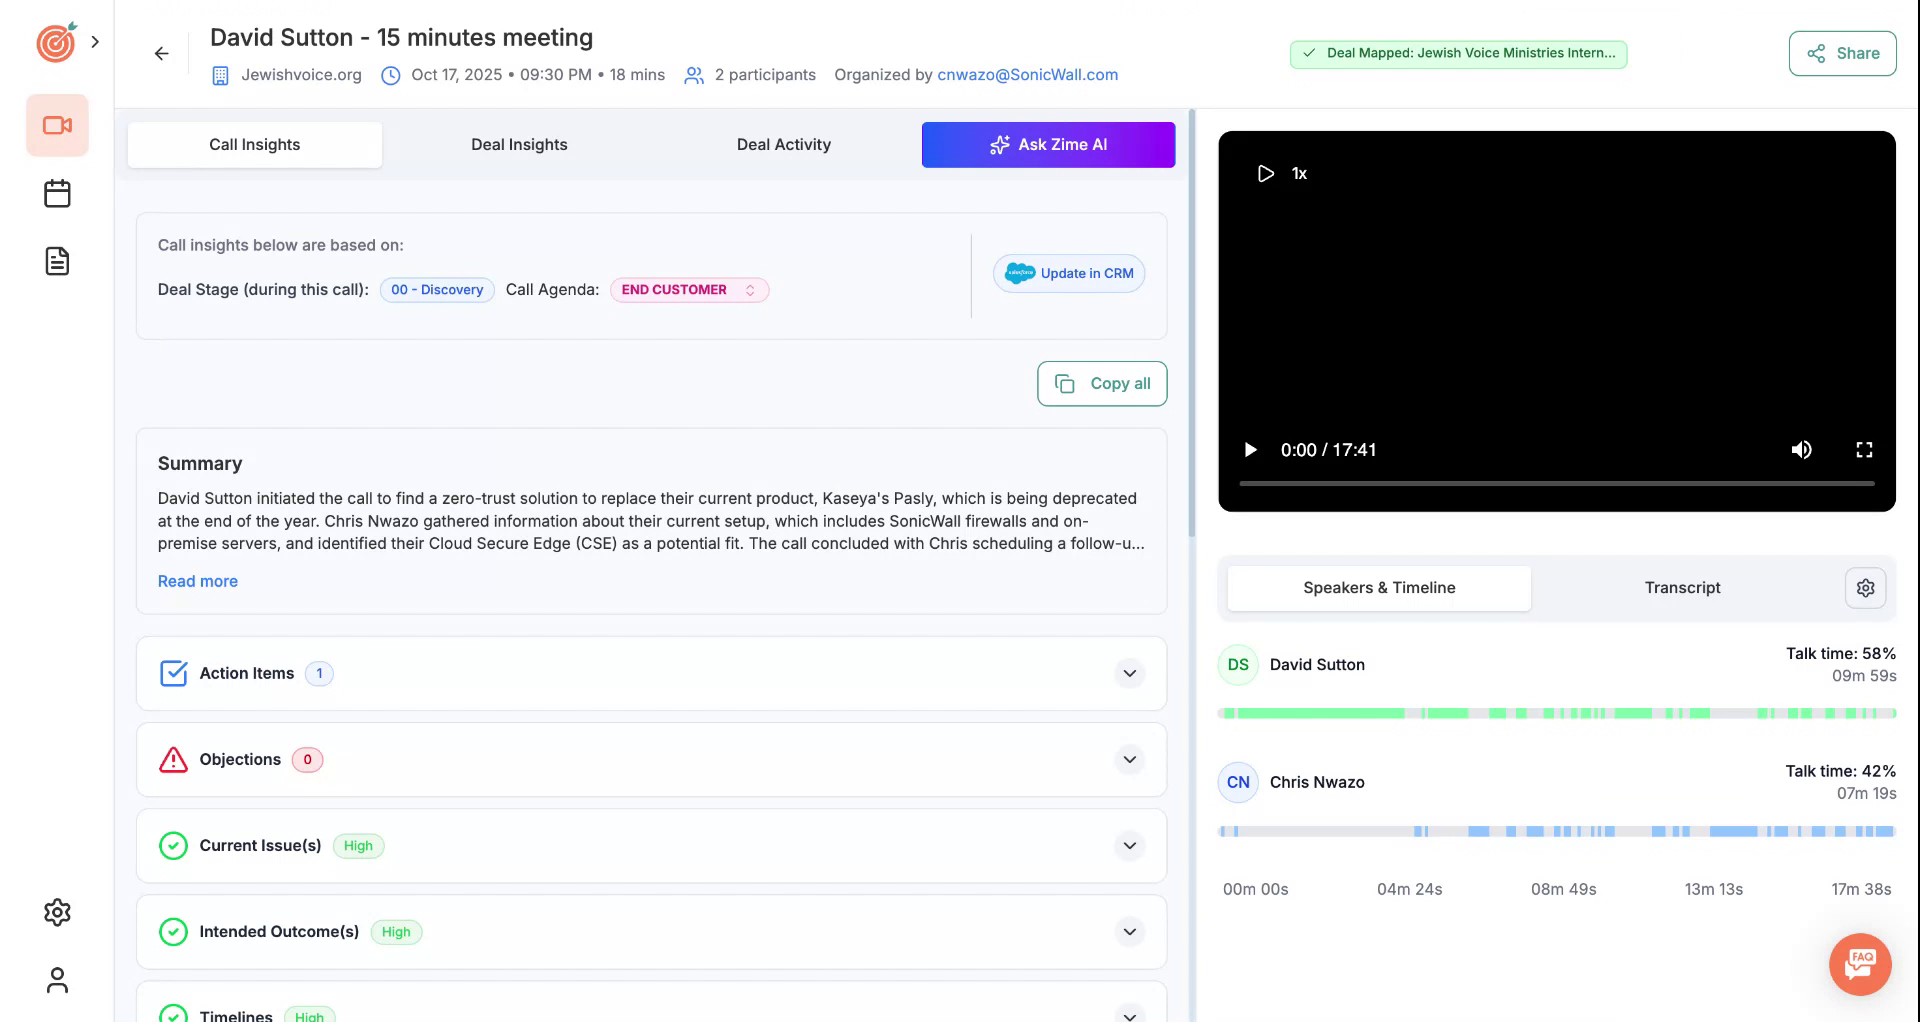Open transcript settings gear icon
Screen dimensions: 1920x1022
click(1865, 588)
